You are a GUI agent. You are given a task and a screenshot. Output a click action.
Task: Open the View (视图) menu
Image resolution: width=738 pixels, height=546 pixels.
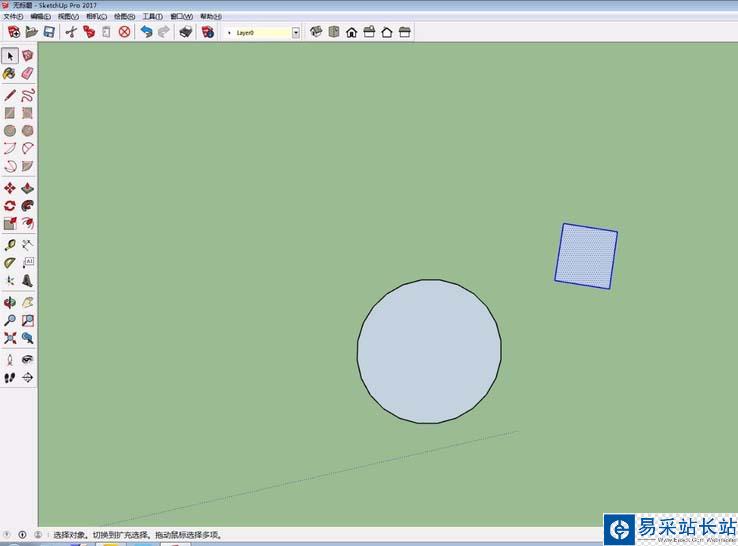pyautogui.click(x=68, y=16)
